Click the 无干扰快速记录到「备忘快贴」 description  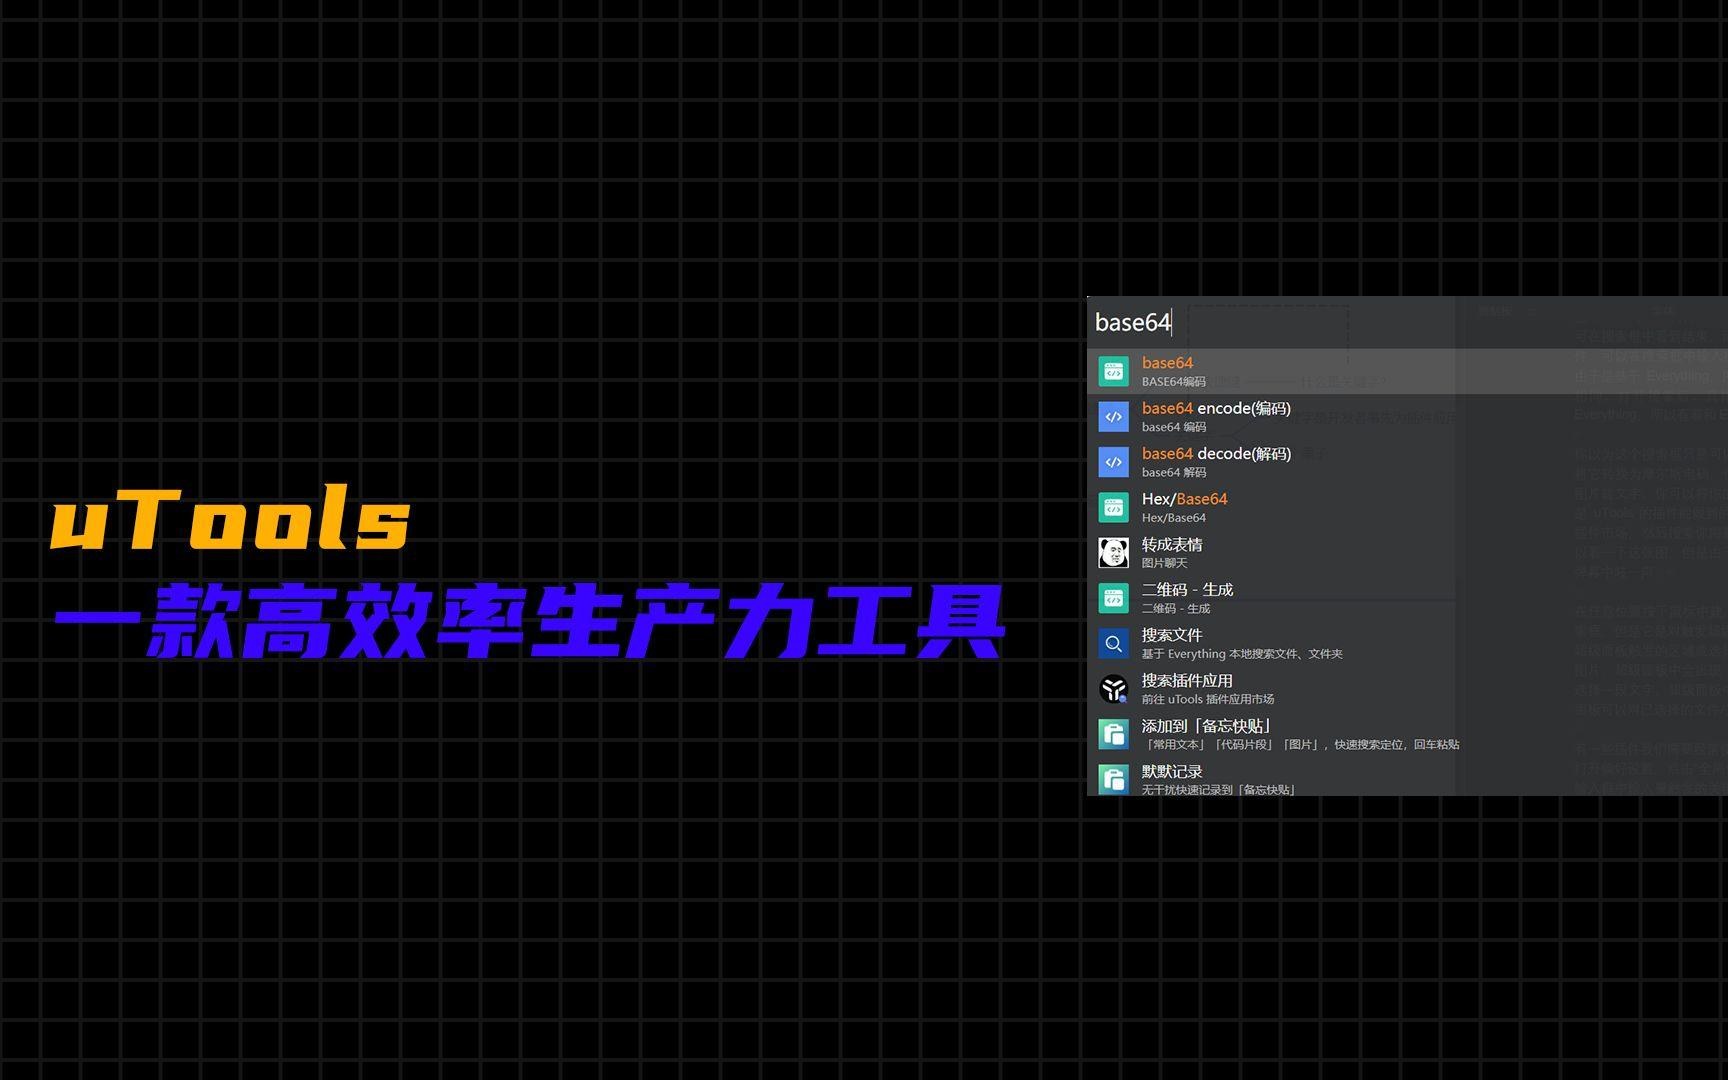[1219, 790]
